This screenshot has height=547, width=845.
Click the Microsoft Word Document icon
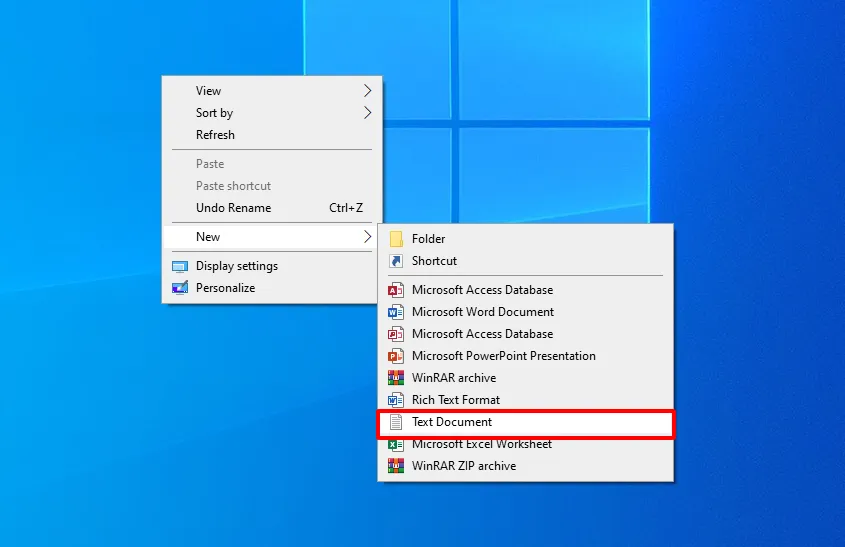tap(395, 312)
